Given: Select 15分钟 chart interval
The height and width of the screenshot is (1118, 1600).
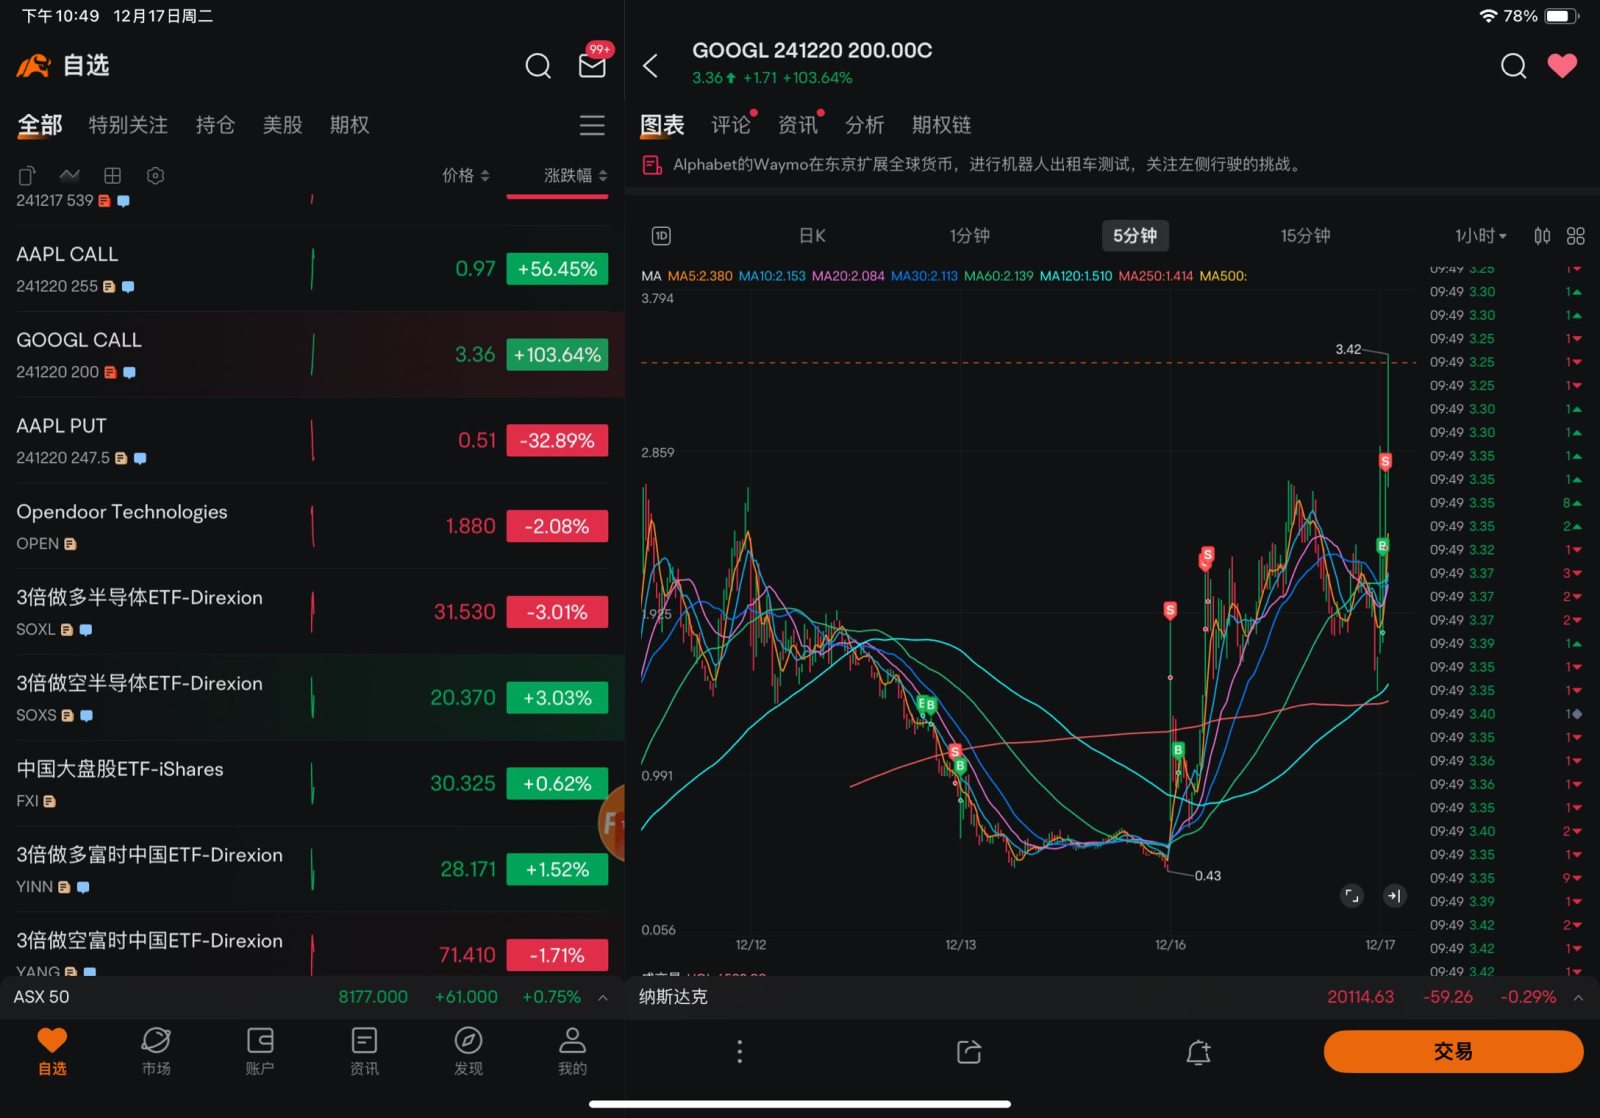Looking at the screenshot, I should tap(1305, 236).
